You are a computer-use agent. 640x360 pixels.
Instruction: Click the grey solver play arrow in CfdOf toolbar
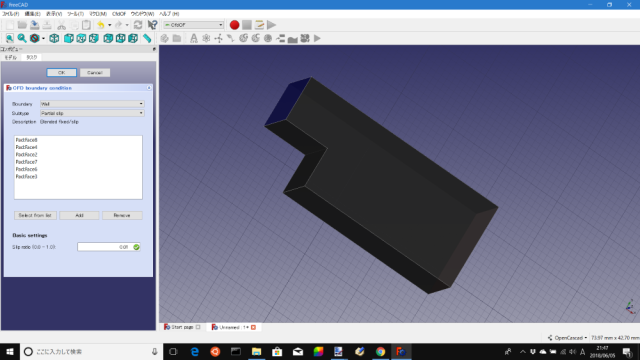pos(317,38)
